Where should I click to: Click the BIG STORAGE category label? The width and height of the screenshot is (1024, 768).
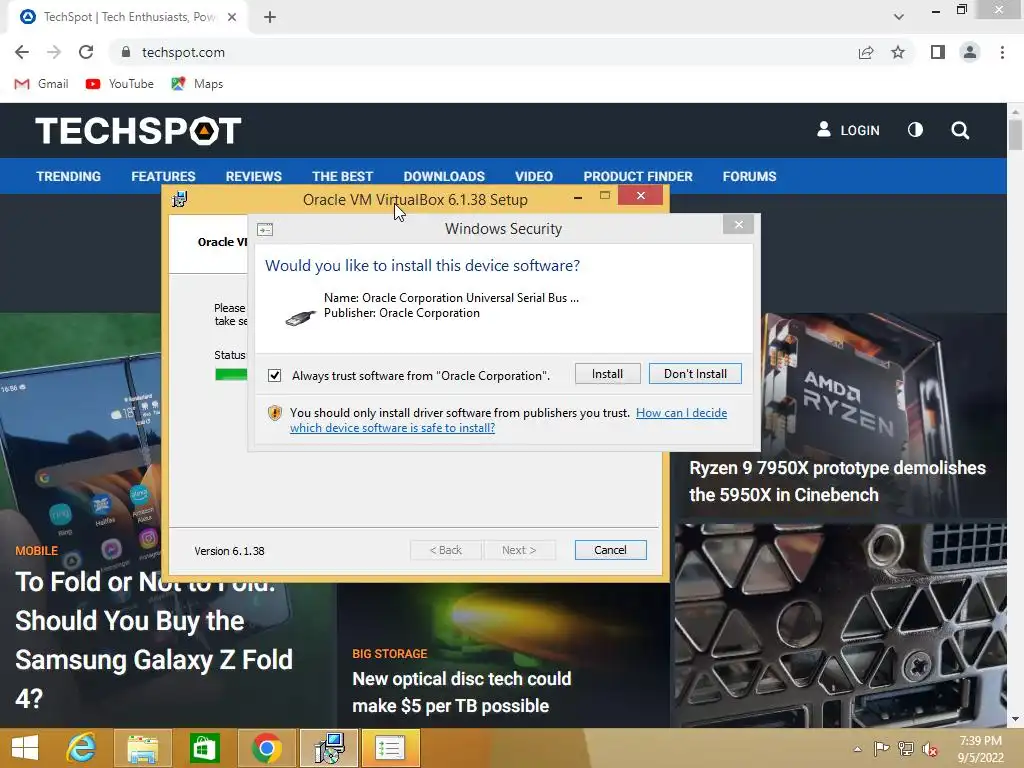[x=389, y=654]
